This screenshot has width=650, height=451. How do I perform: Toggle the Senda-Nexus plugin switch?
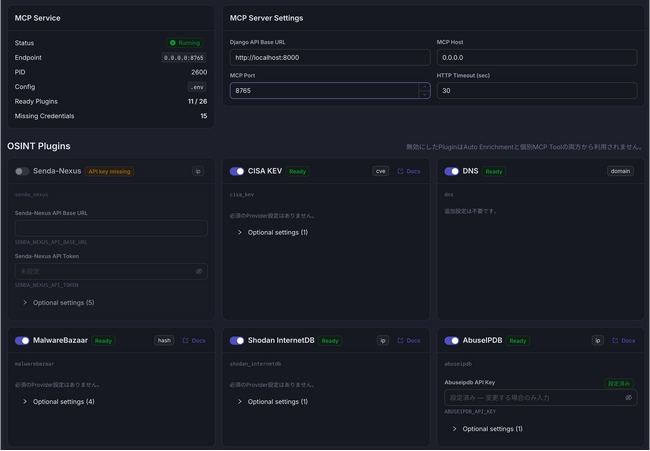click(x=22, y=171)
